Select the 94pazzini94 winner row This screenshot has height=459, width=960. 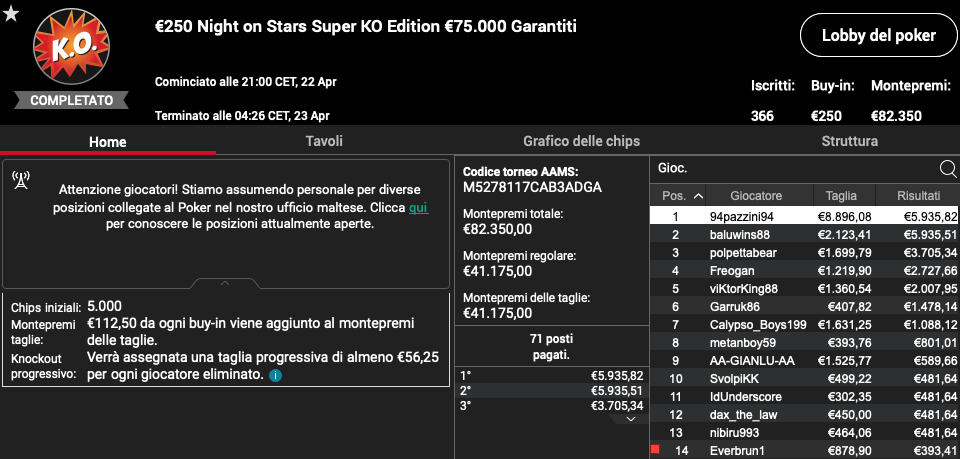coord(804,216)
